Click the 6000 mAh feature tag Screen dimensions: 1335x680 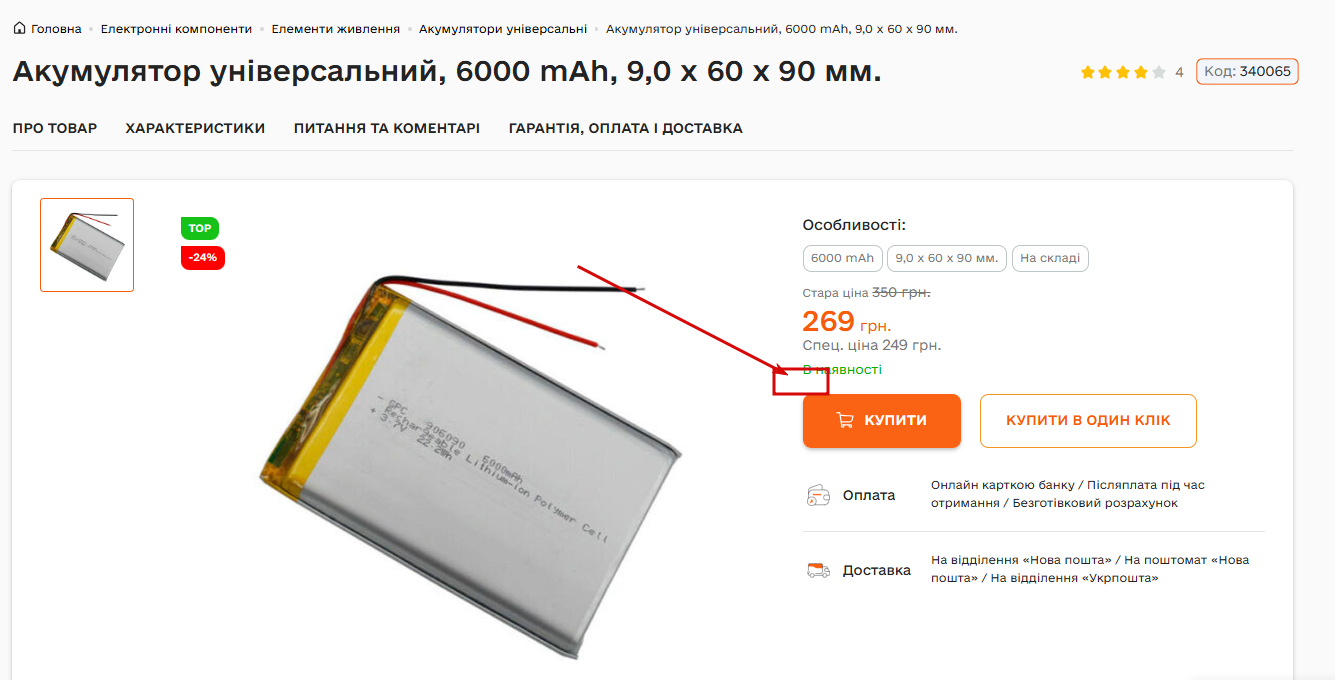tap(843, 258)
